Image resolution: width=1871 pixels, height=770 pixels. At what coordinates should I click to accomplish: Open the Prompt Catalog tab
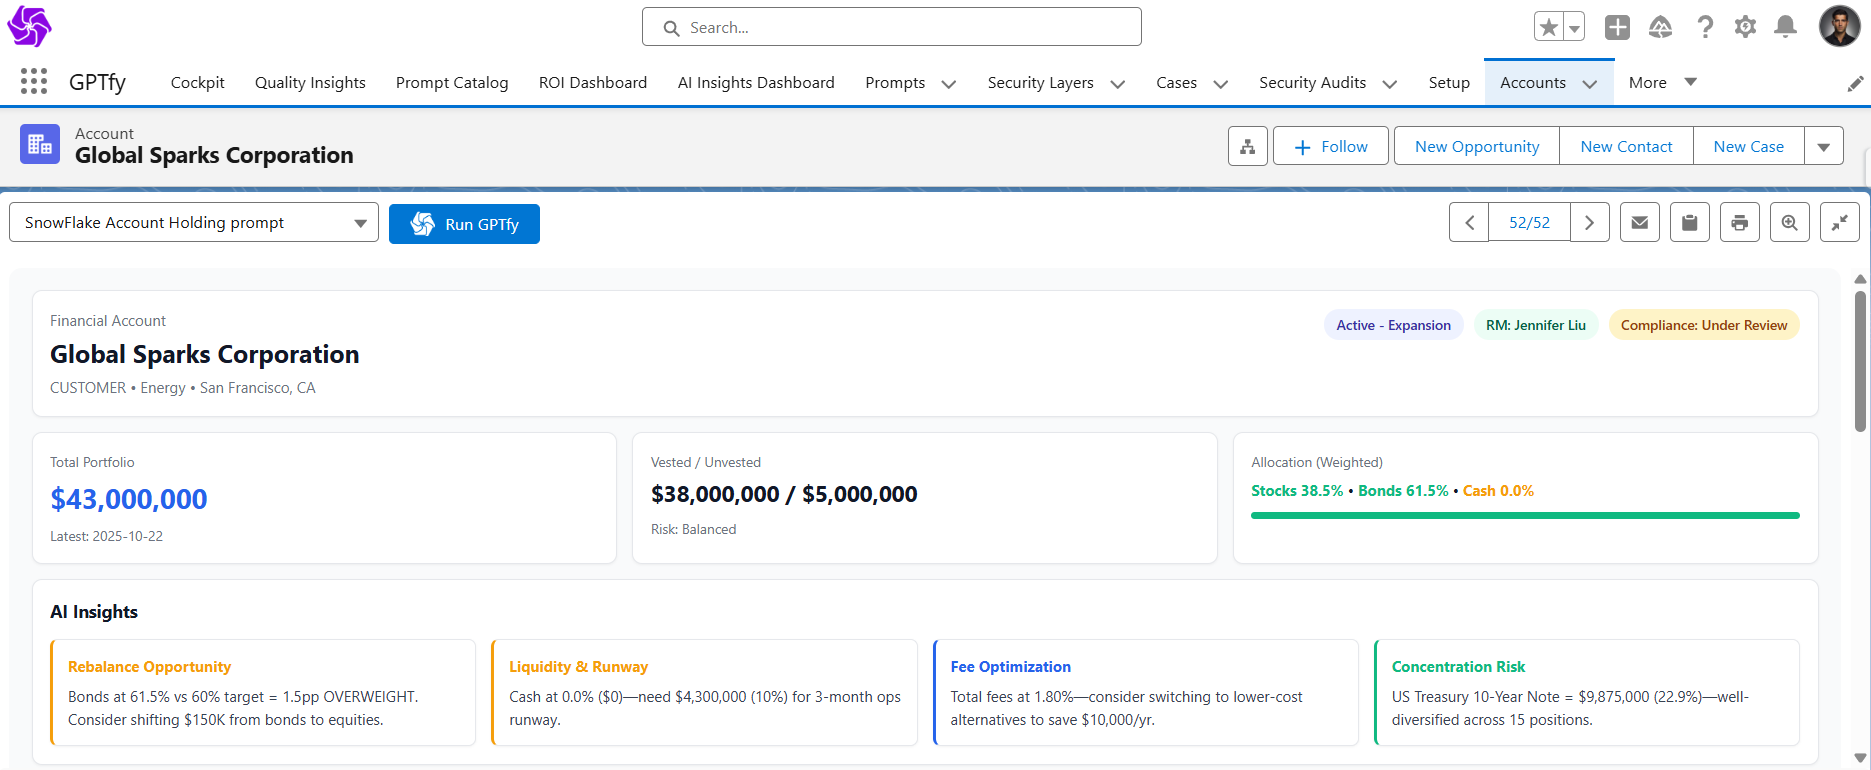coord(452,83)
